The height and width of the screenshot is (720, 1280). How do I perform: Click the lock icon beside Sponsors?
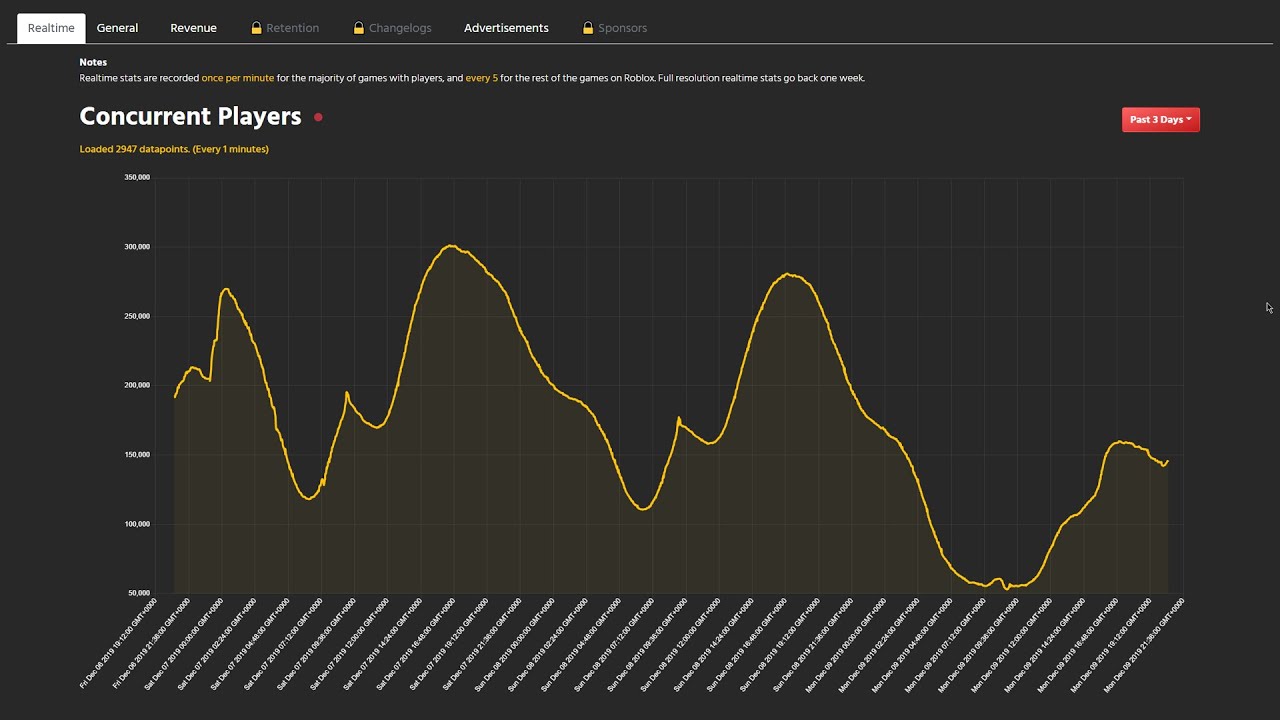[x=589, y=28]
